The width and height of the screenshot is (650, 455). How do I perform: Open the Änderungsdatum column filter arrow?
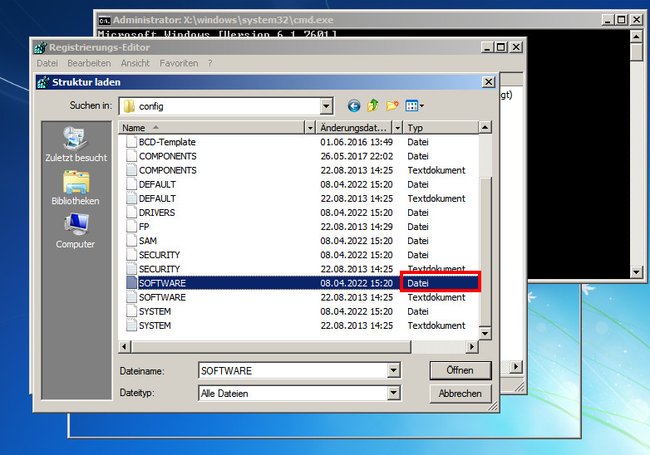pyautogui.click(x=398, y=128)
